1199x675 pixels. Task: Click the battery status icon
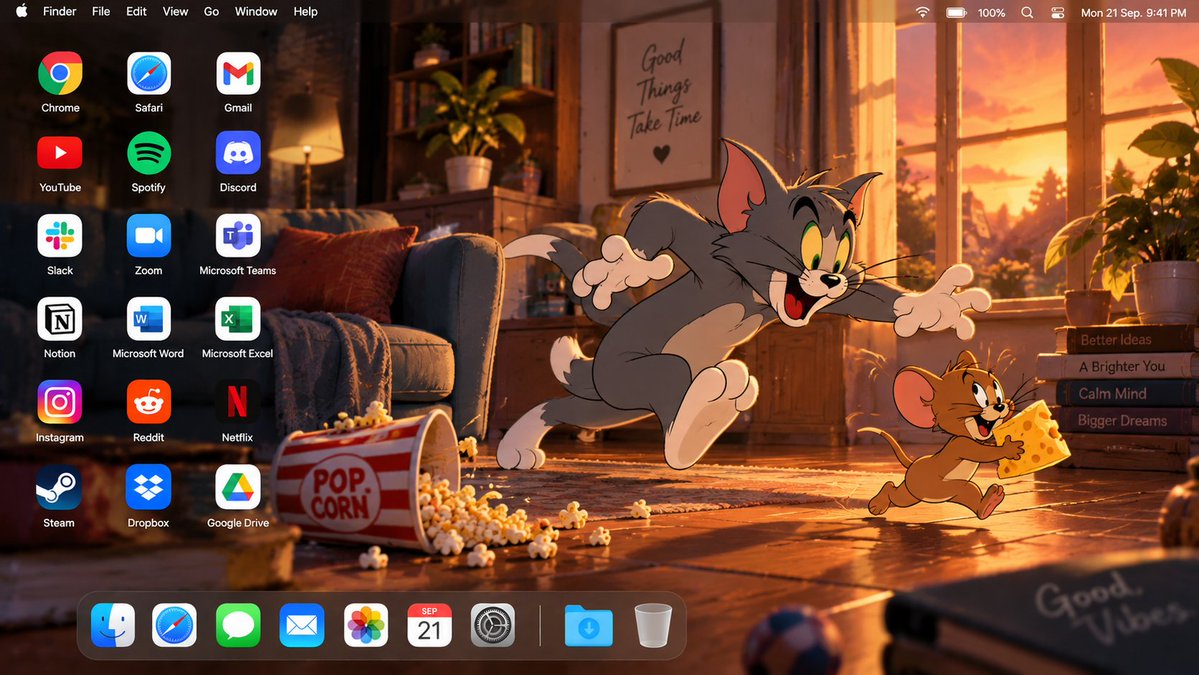(956, 12)
